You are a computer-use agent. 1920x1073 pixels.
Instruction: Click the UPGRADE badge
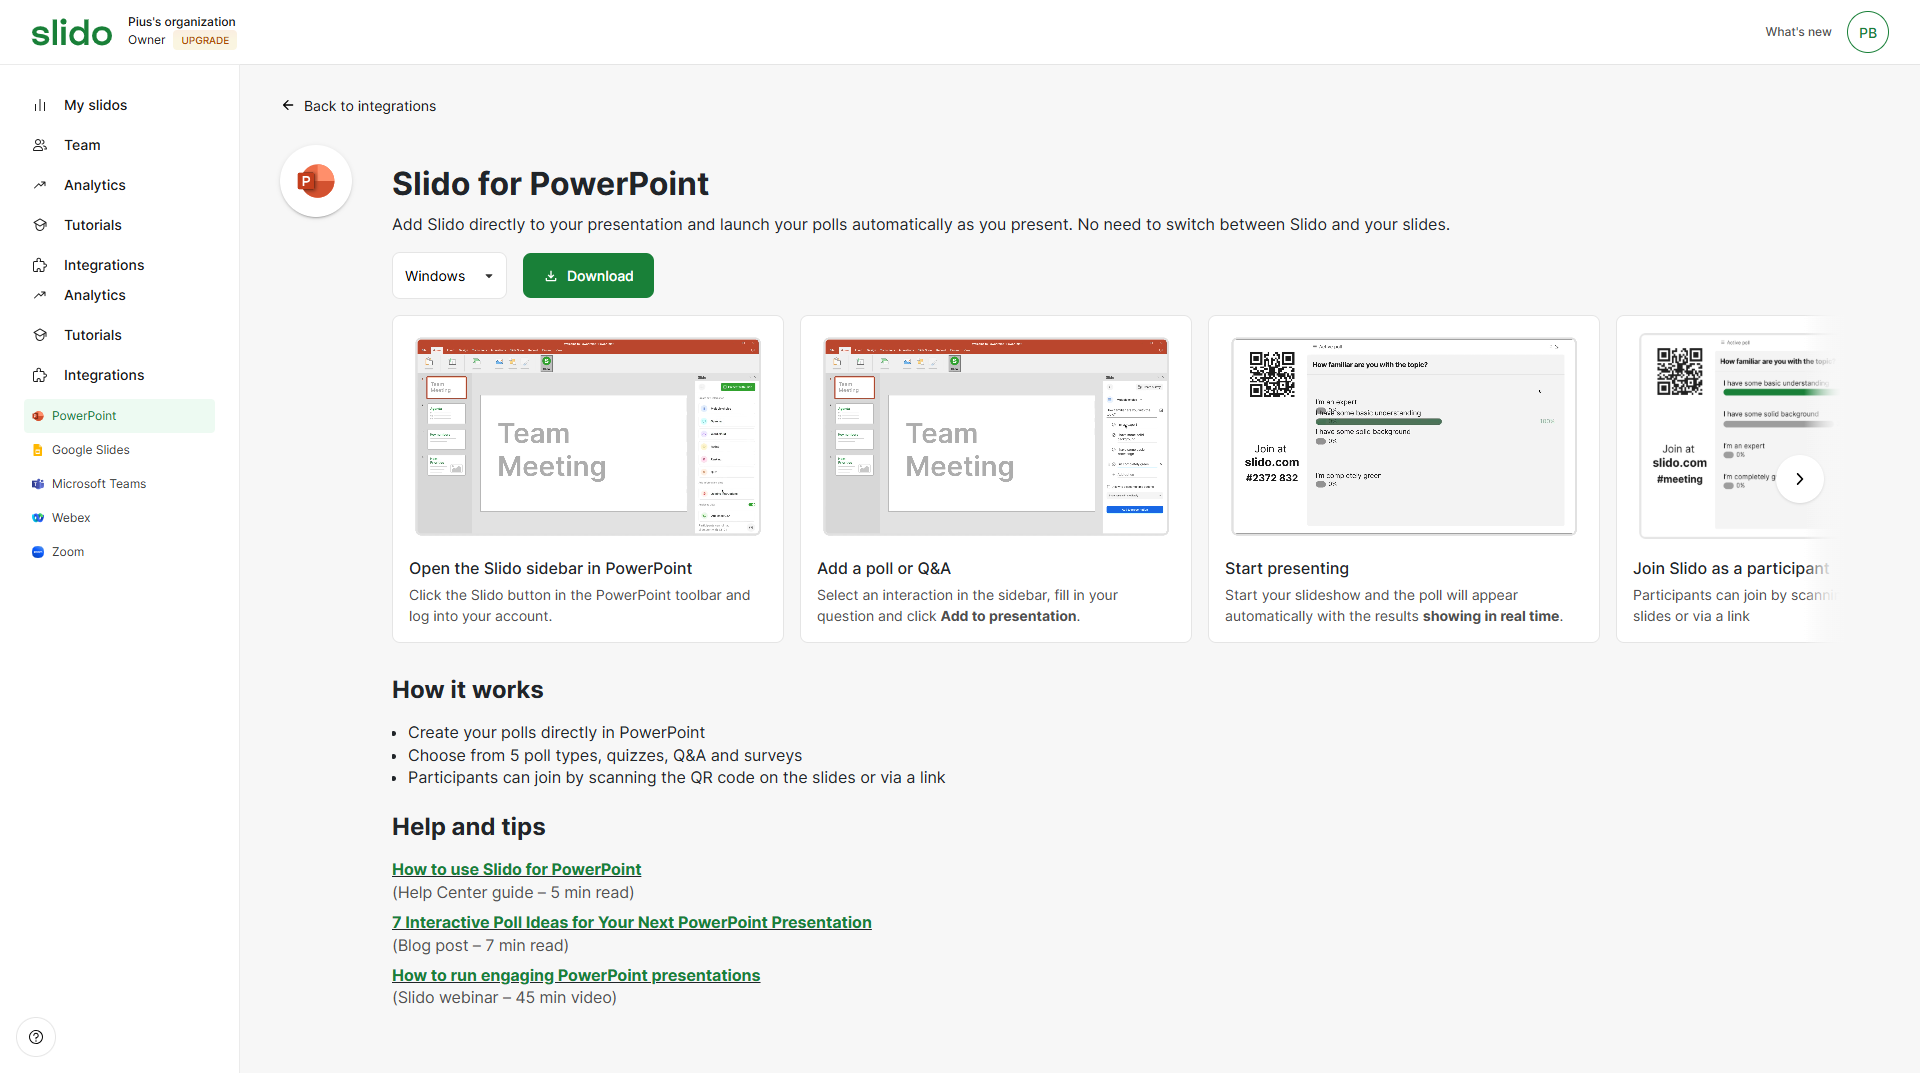click(205, 41)
